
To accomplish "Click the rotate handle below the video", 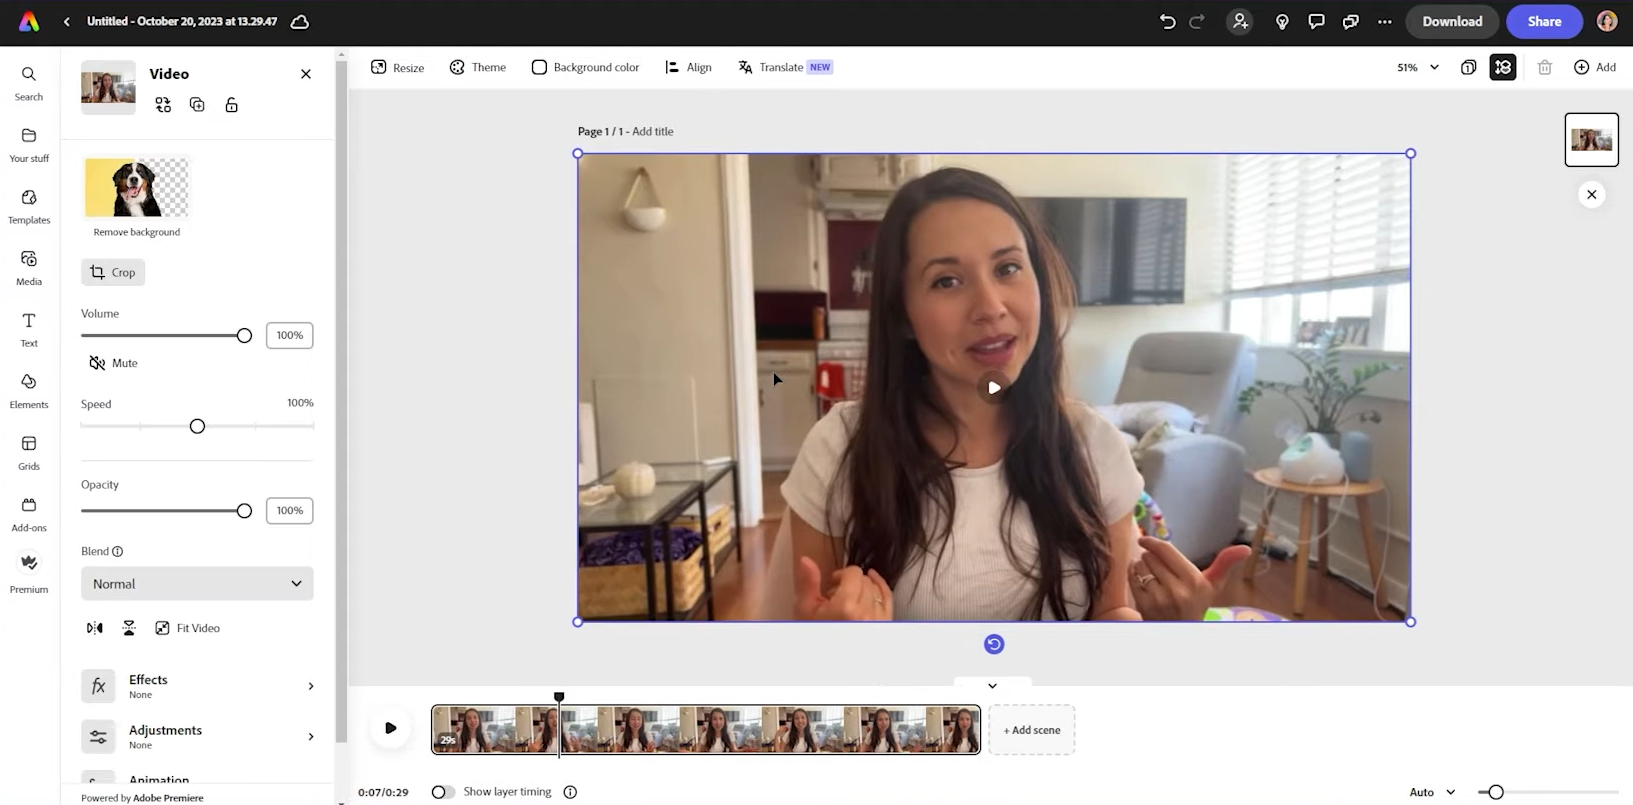I will coord(994,644).
